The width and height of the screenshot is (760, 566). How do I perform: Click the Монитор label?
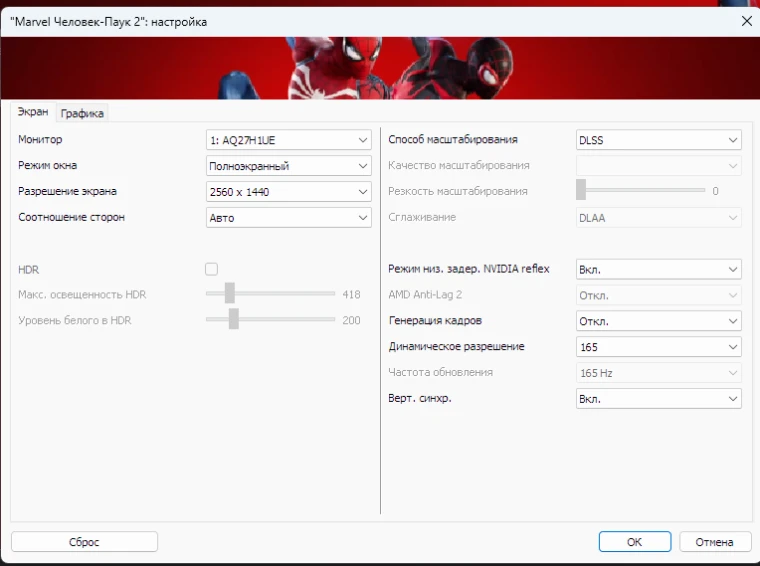click(x=40, y=140)
